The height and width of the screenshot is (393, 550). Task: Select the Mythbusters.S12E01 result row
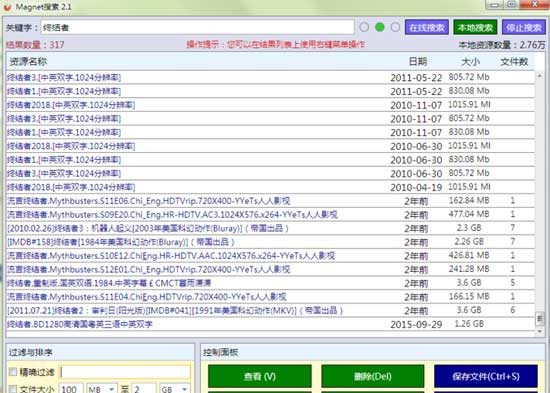[x=270, y=269]
